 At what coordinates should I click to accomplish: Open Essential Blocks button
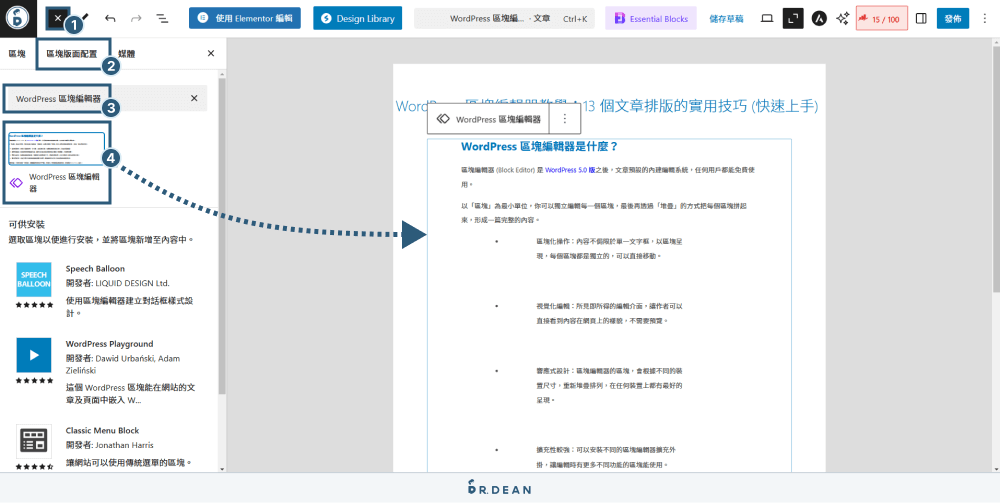click(x=651, y=18)
